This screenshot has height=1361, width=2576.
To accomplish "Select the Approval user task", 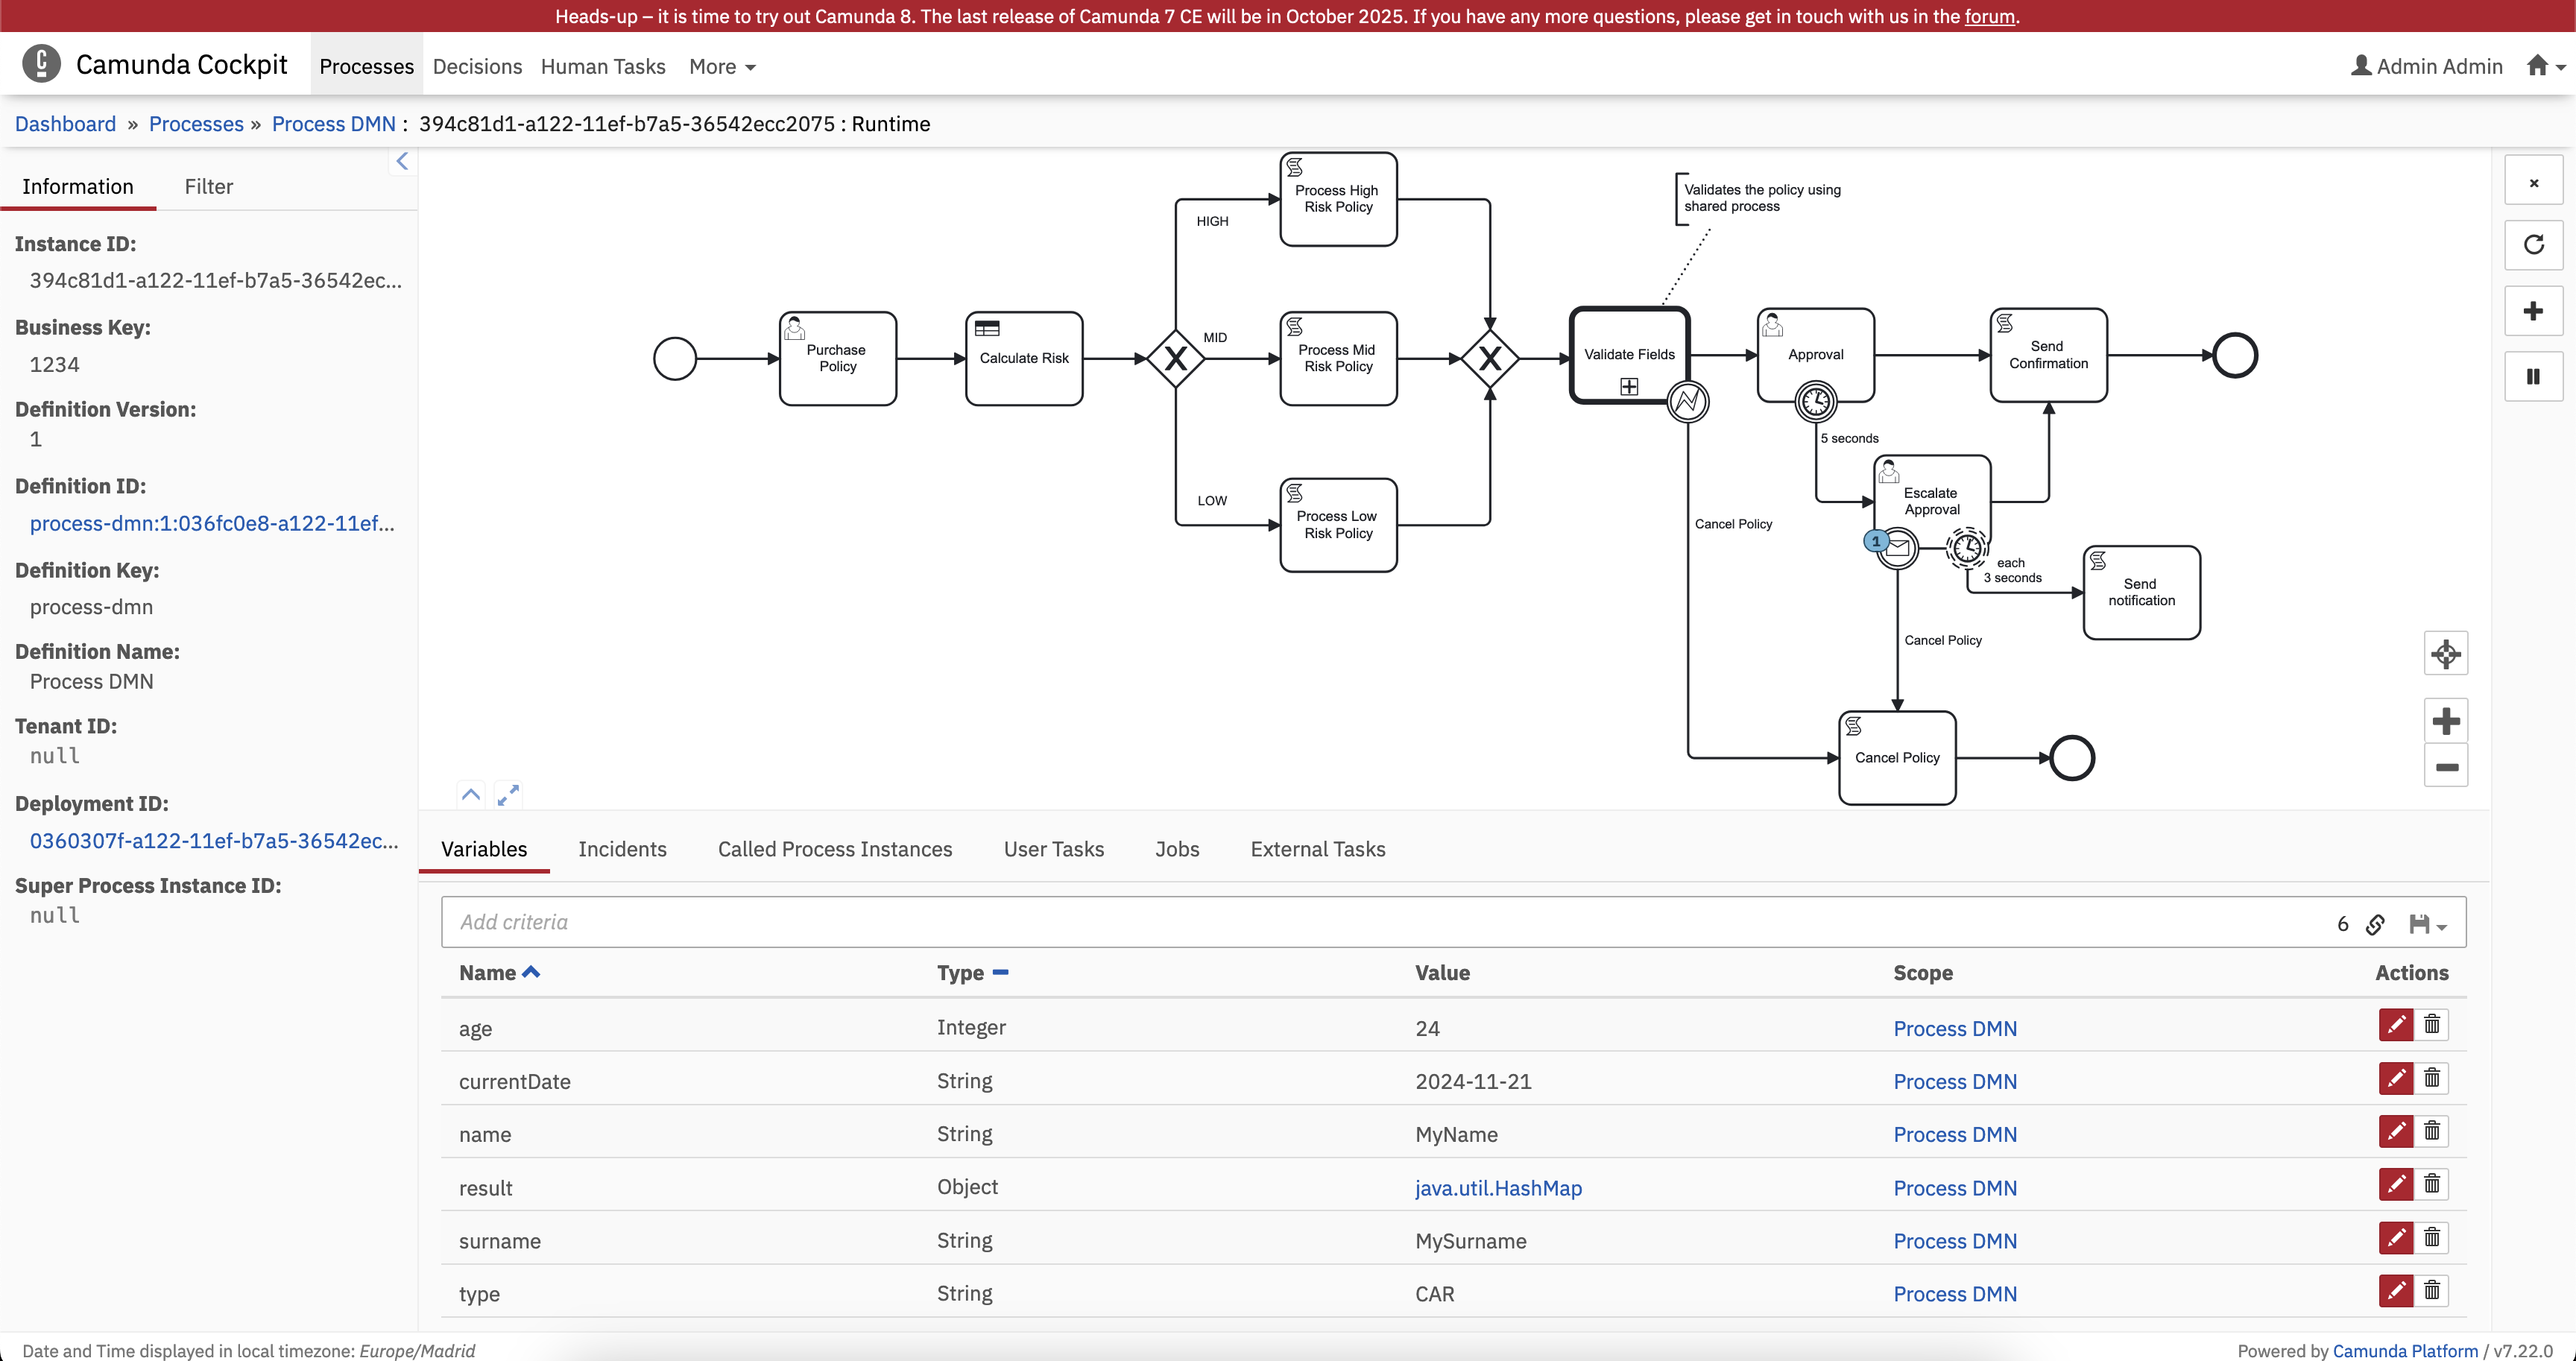I will click(x=1816, y=355).
